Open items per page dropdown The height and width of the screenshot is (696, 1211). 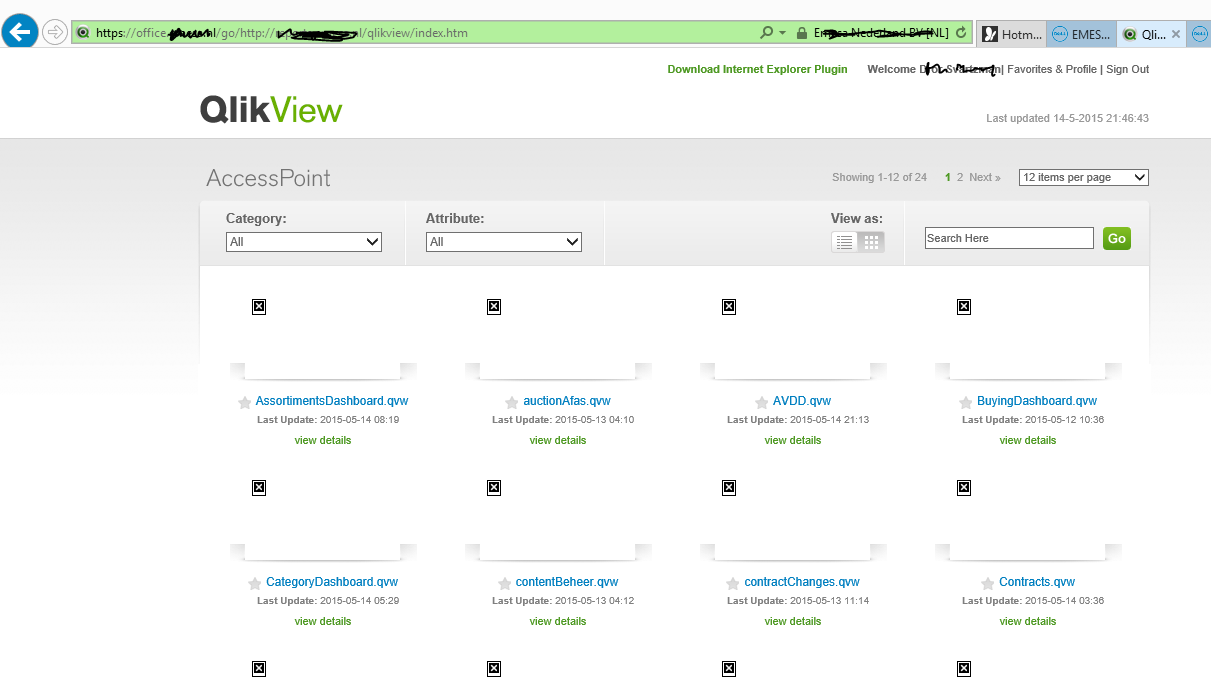[x=1084, y=177]
